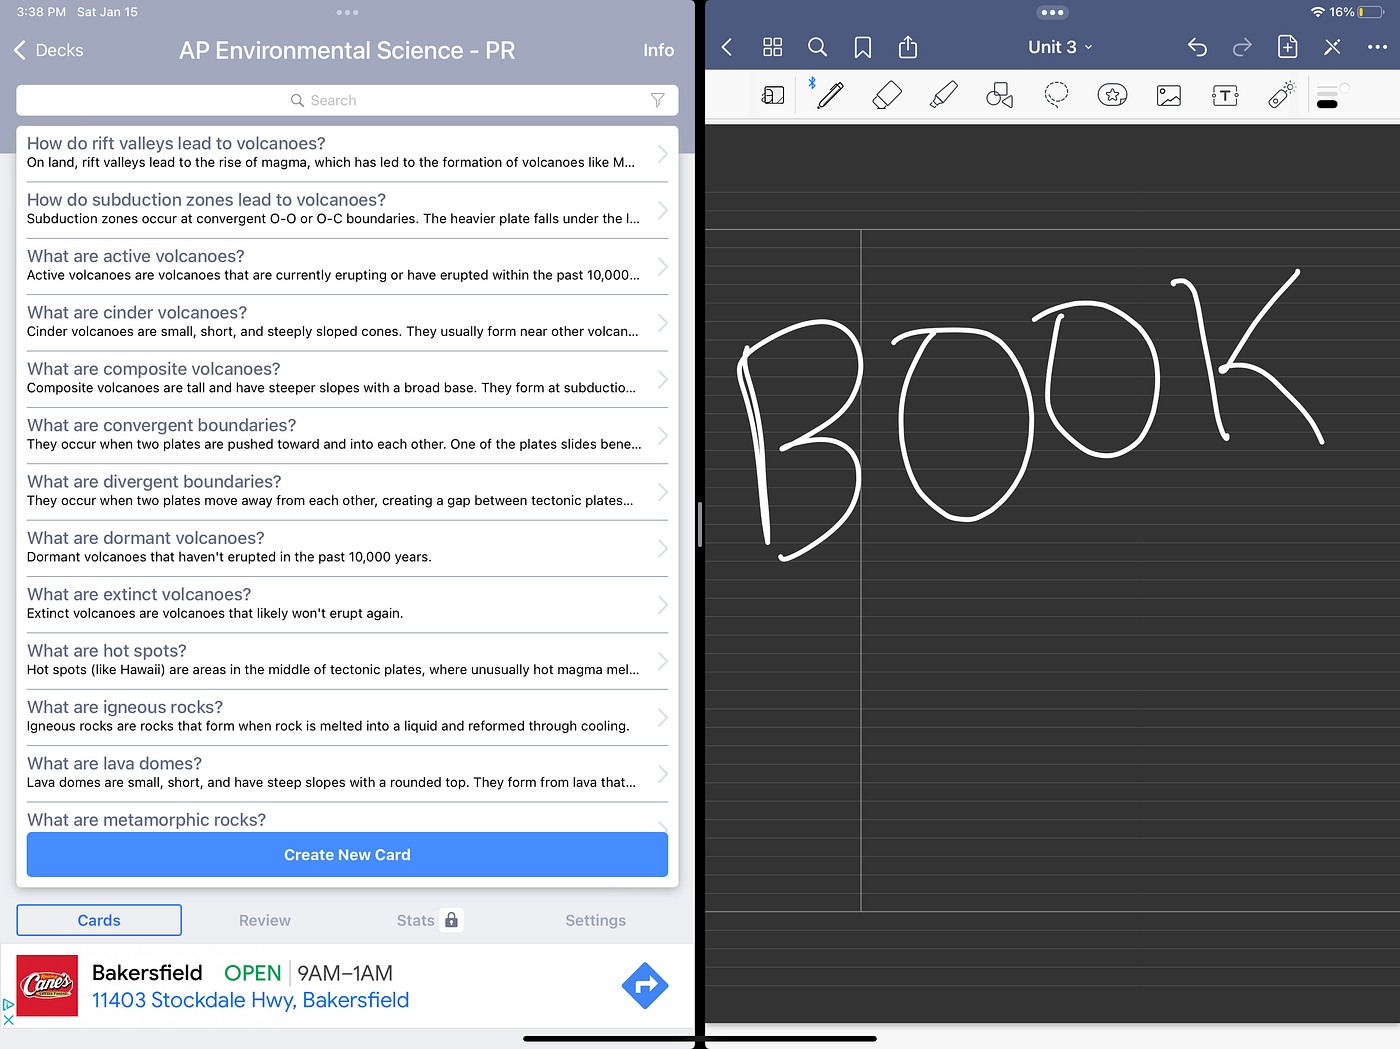The image size is (1400, 1049).
Task: Switch to the Review tab
Action: (264, 920)
